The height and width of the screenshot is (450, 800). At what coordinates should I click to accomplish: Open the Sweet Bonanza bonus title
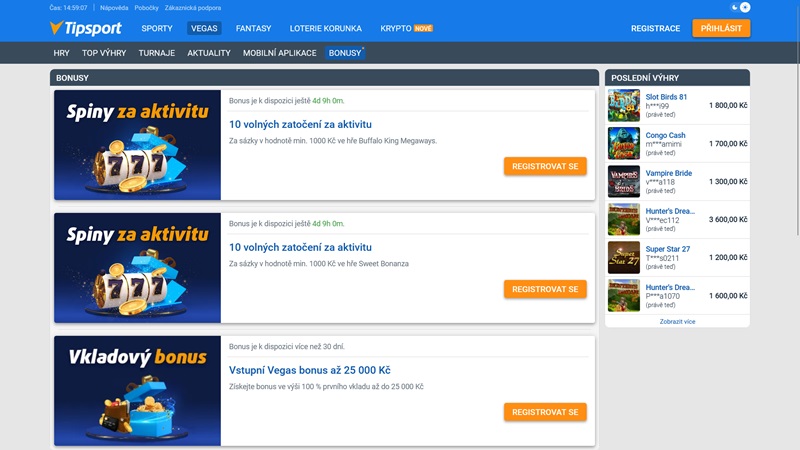coord(300,247)
